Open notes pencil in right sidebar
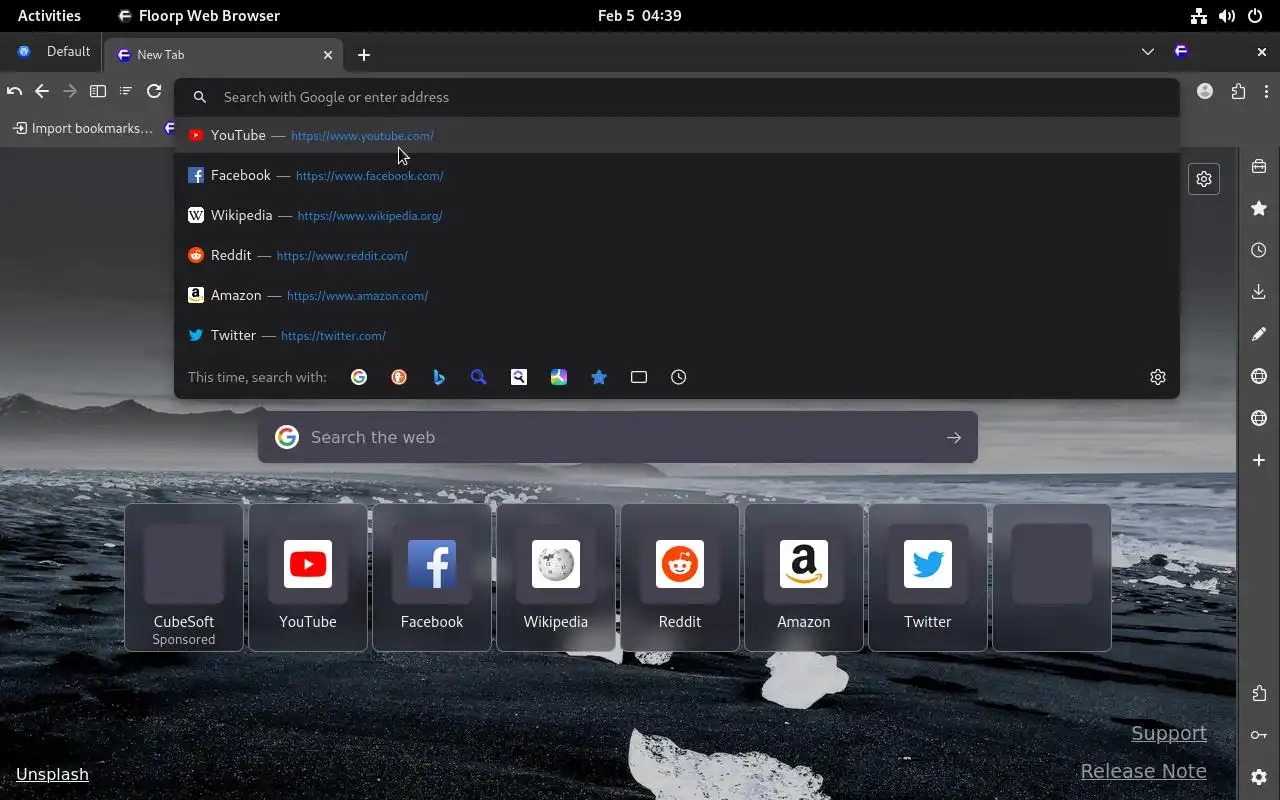Image resolution: width=1280 pixels, height=800 pixels. (x=1259, y=334)
